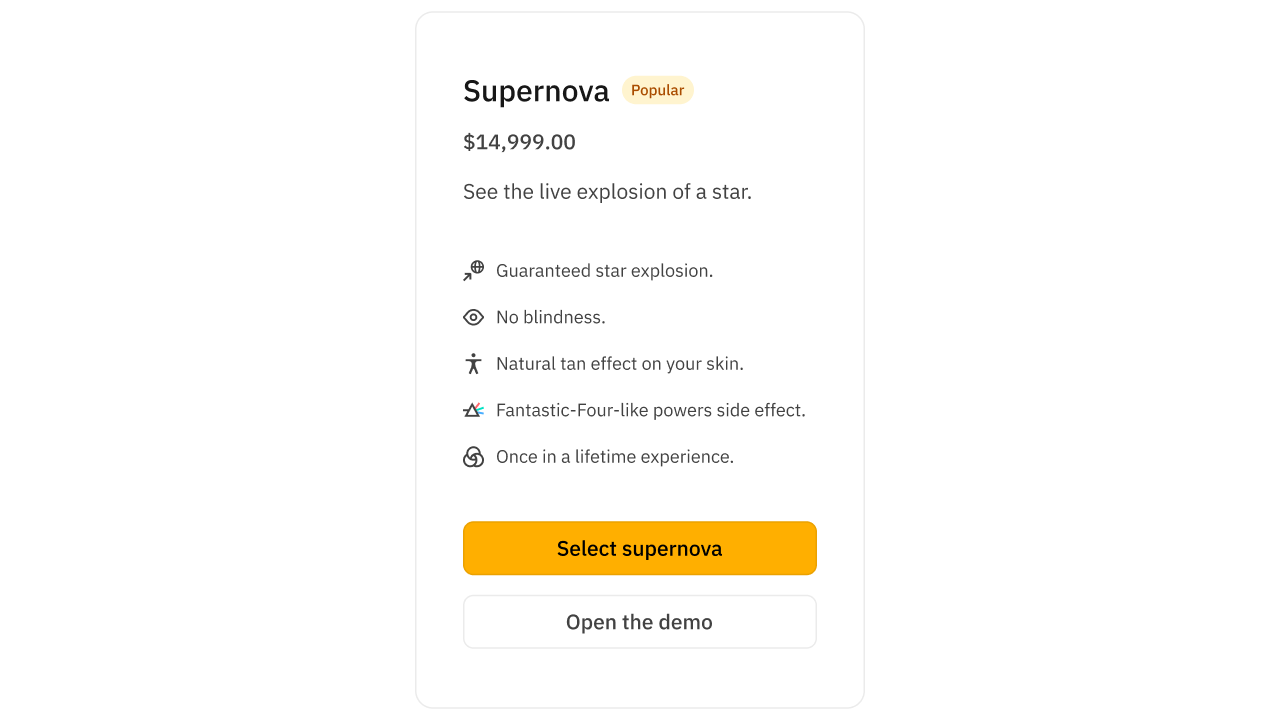1280x720 pixels.
Task: Select the person icon beside natural tan effect
Action: pos(473,363)
